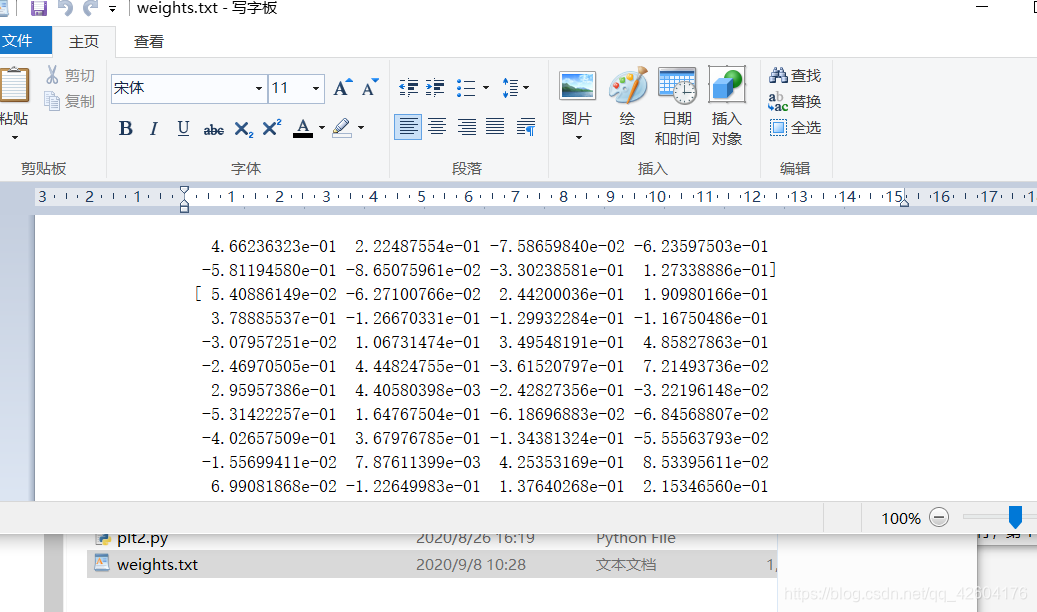Click the value 4.66236323e-01 in the document
This screenshot has height=612, width=1037.
pyautogui.click(x=273, y=246)
